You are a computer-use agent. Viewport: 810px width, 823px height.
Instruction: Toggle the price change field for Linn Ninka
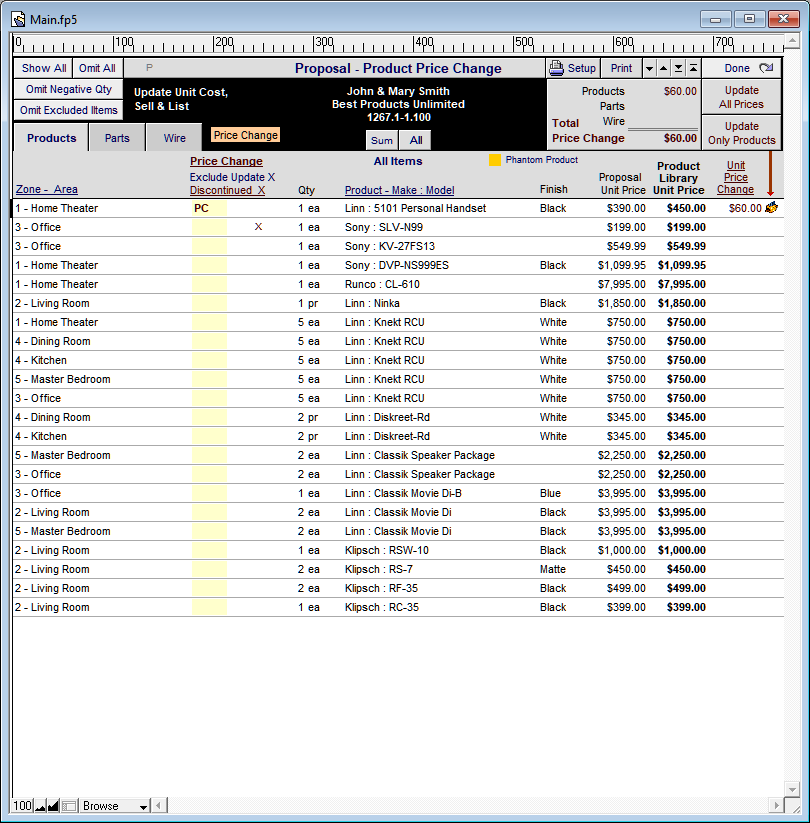(209, 303)
